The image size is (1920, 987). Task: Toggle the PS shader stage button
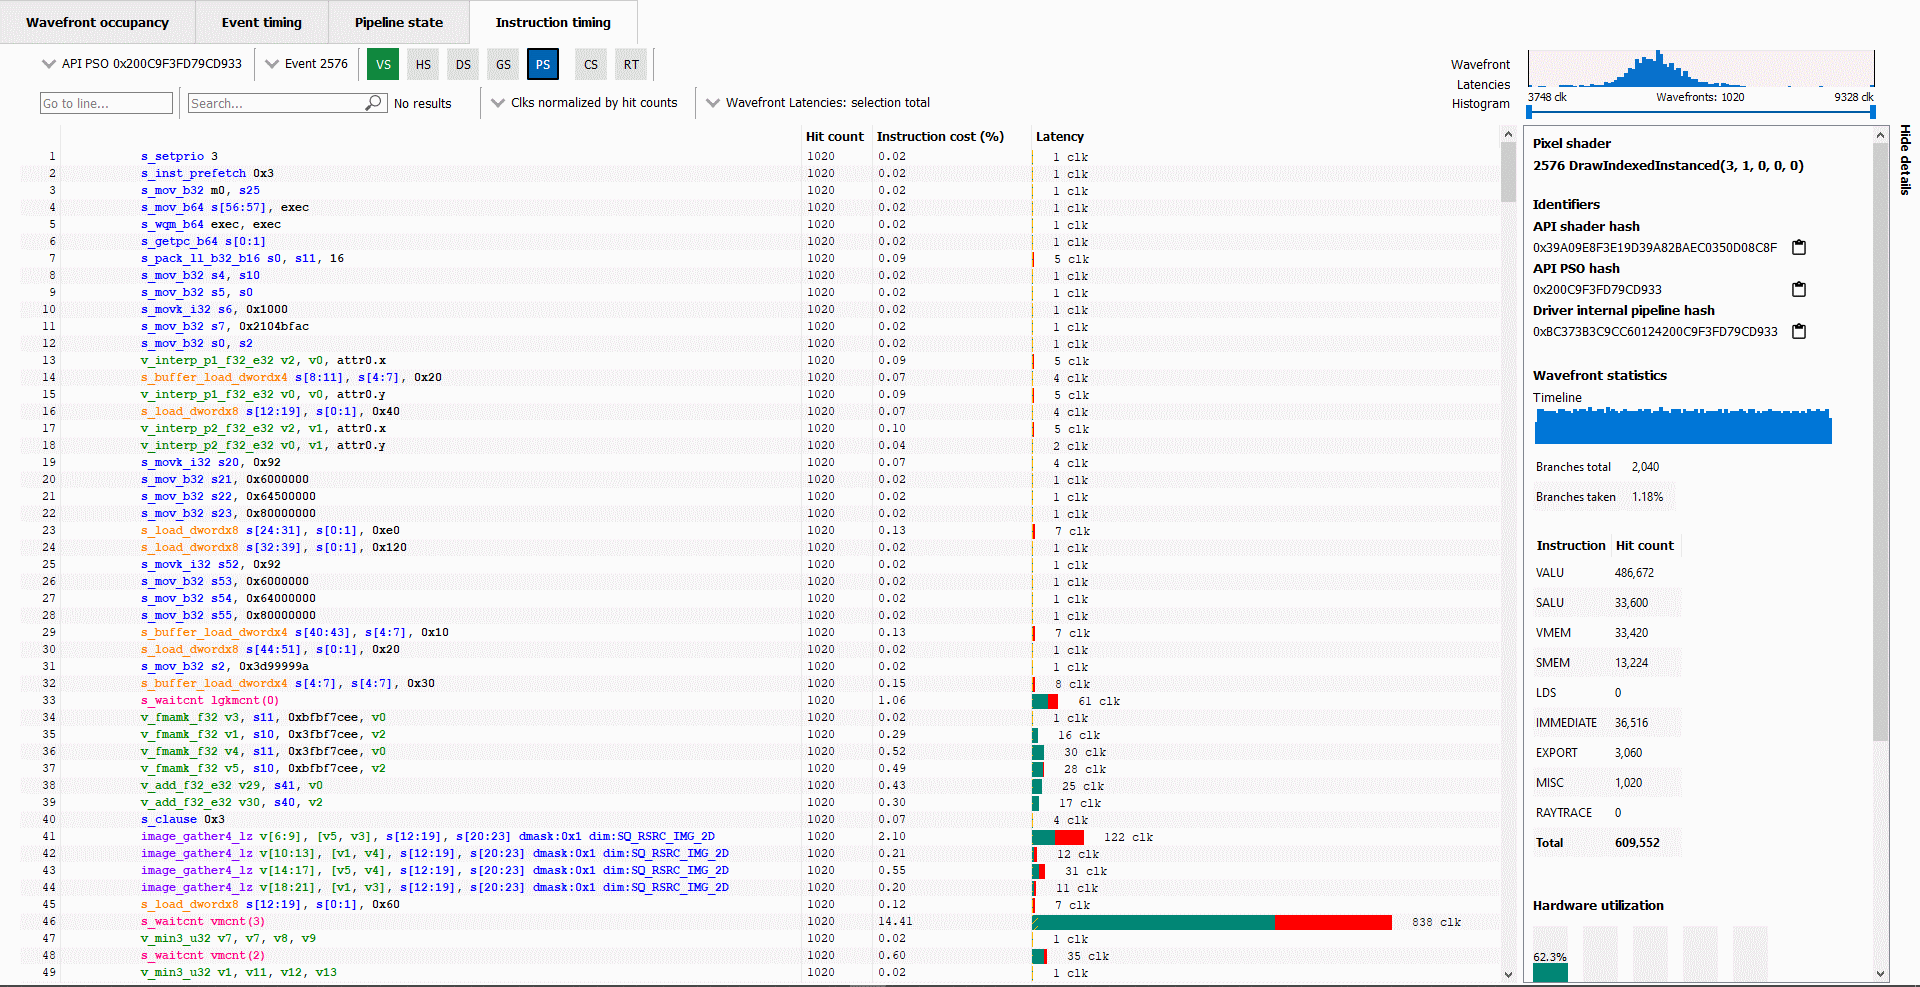click(x=543, y=64)
